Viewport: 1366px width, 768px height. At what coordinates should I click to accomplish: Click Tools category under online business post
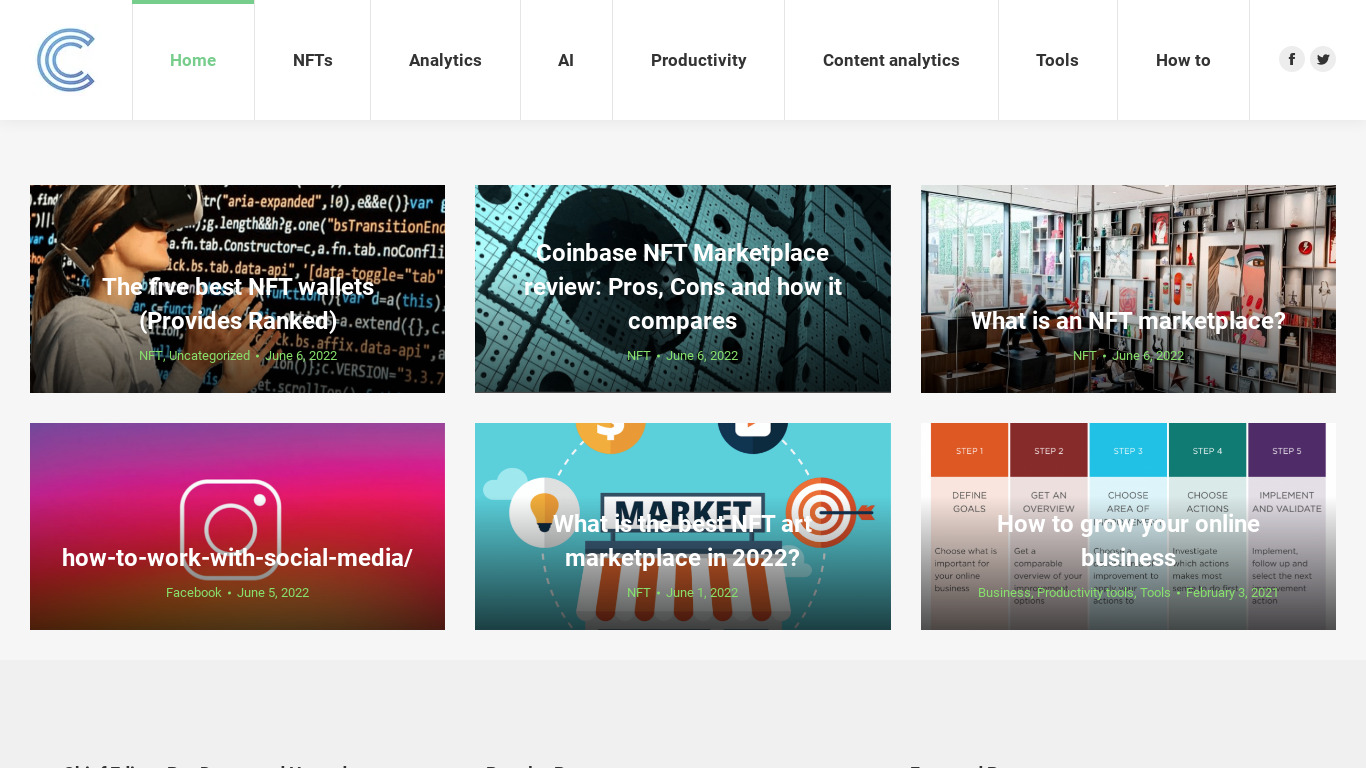1155,593
